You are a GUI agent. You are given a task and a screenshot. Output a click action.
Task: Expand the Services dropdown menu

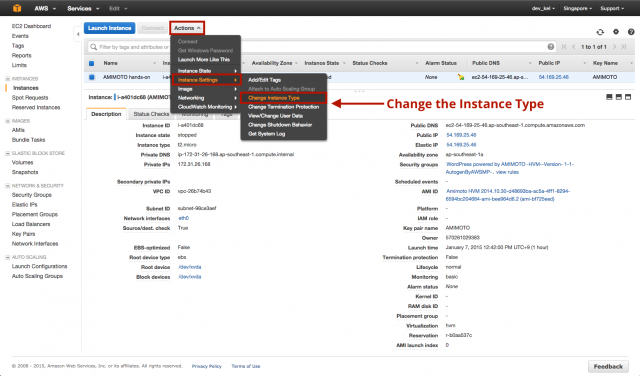click(83, 8)
